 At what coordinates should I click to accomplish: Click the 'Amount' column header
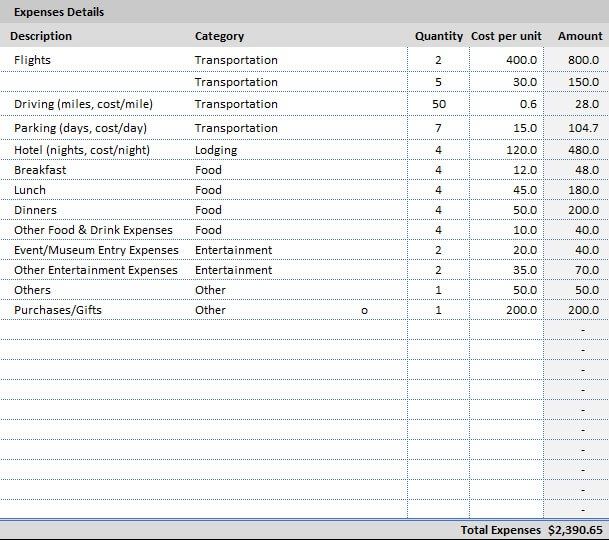580,36
